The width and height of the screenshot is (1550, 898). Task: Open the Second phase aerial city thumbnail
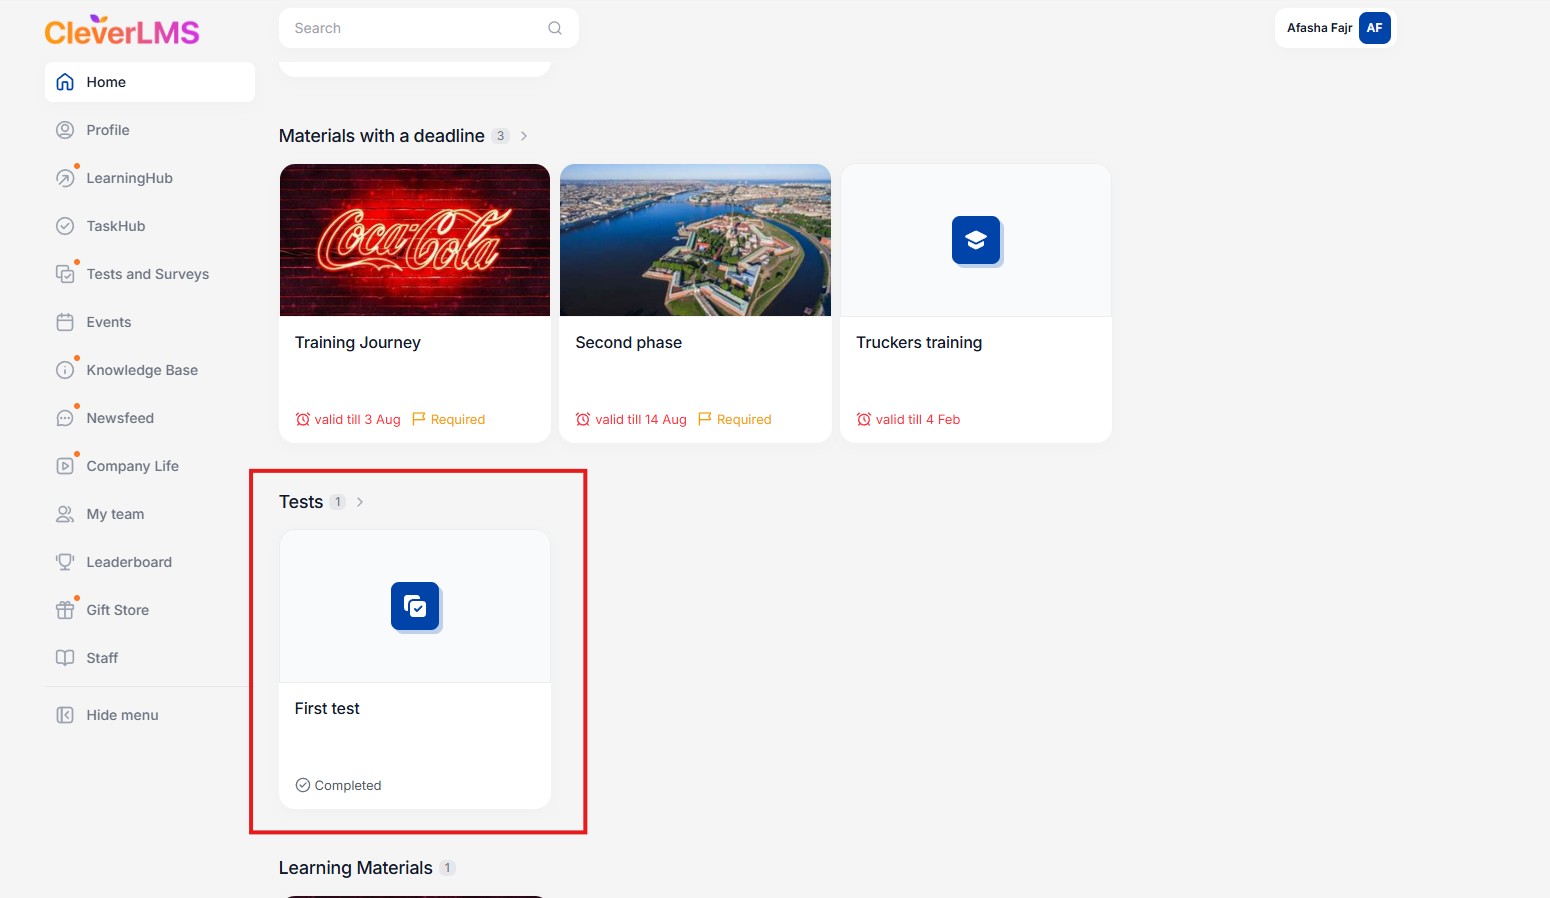click(695, 240)
